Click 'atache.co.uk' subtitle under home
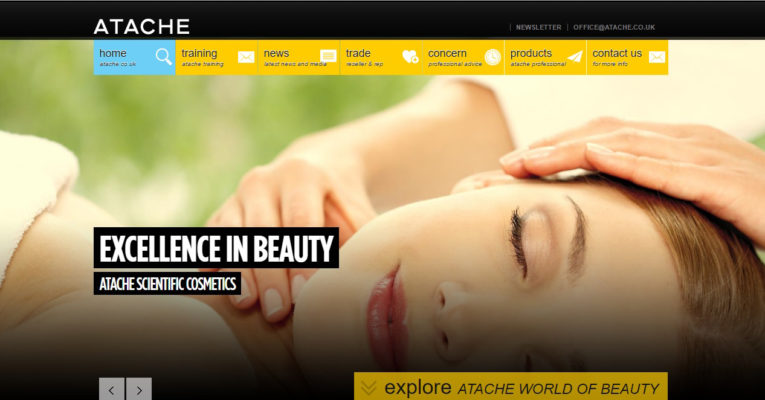The height and width of the screenshot is (400, 765). tap(118, 64)
